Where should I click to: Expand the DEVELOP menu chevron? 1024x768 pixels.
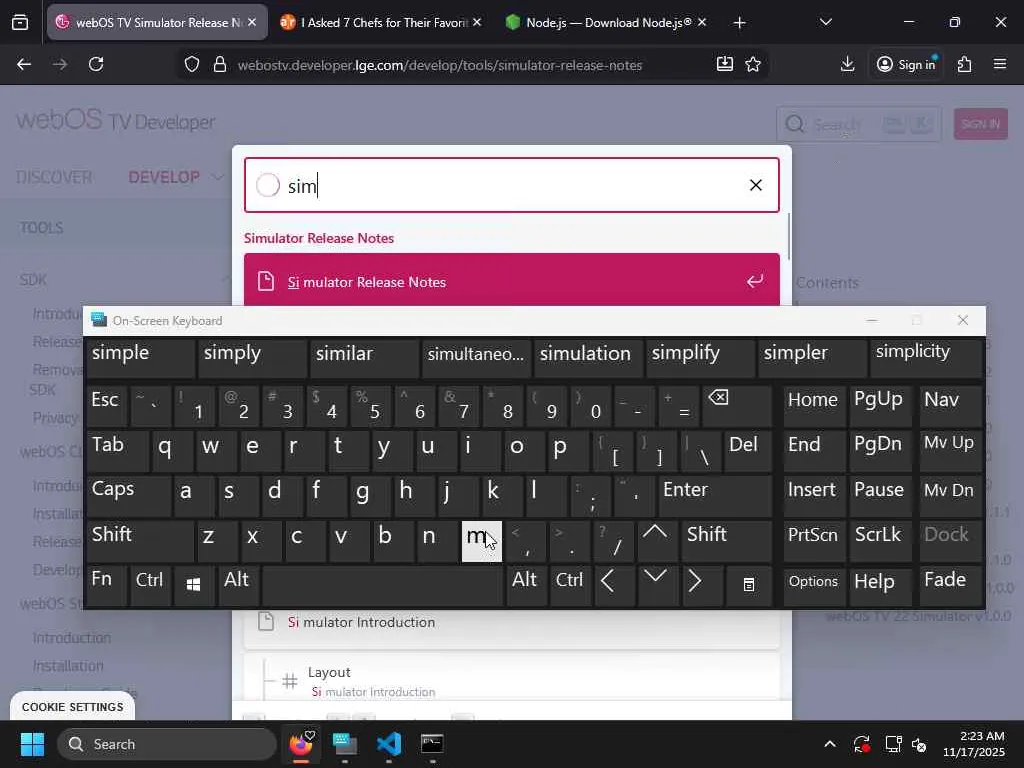point(218,177)
